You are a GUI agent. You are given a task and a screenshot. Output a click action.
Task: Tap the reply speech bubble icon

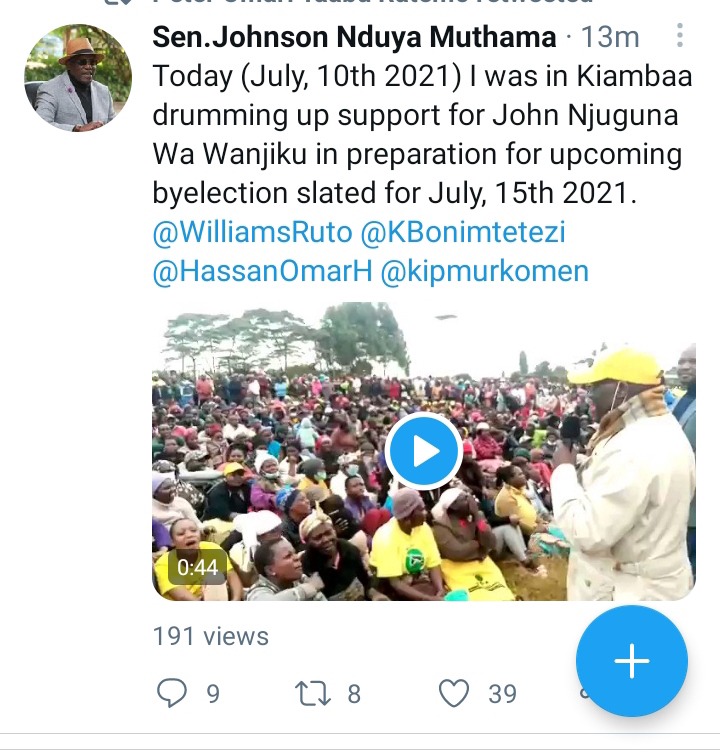(x=171, y=692)
